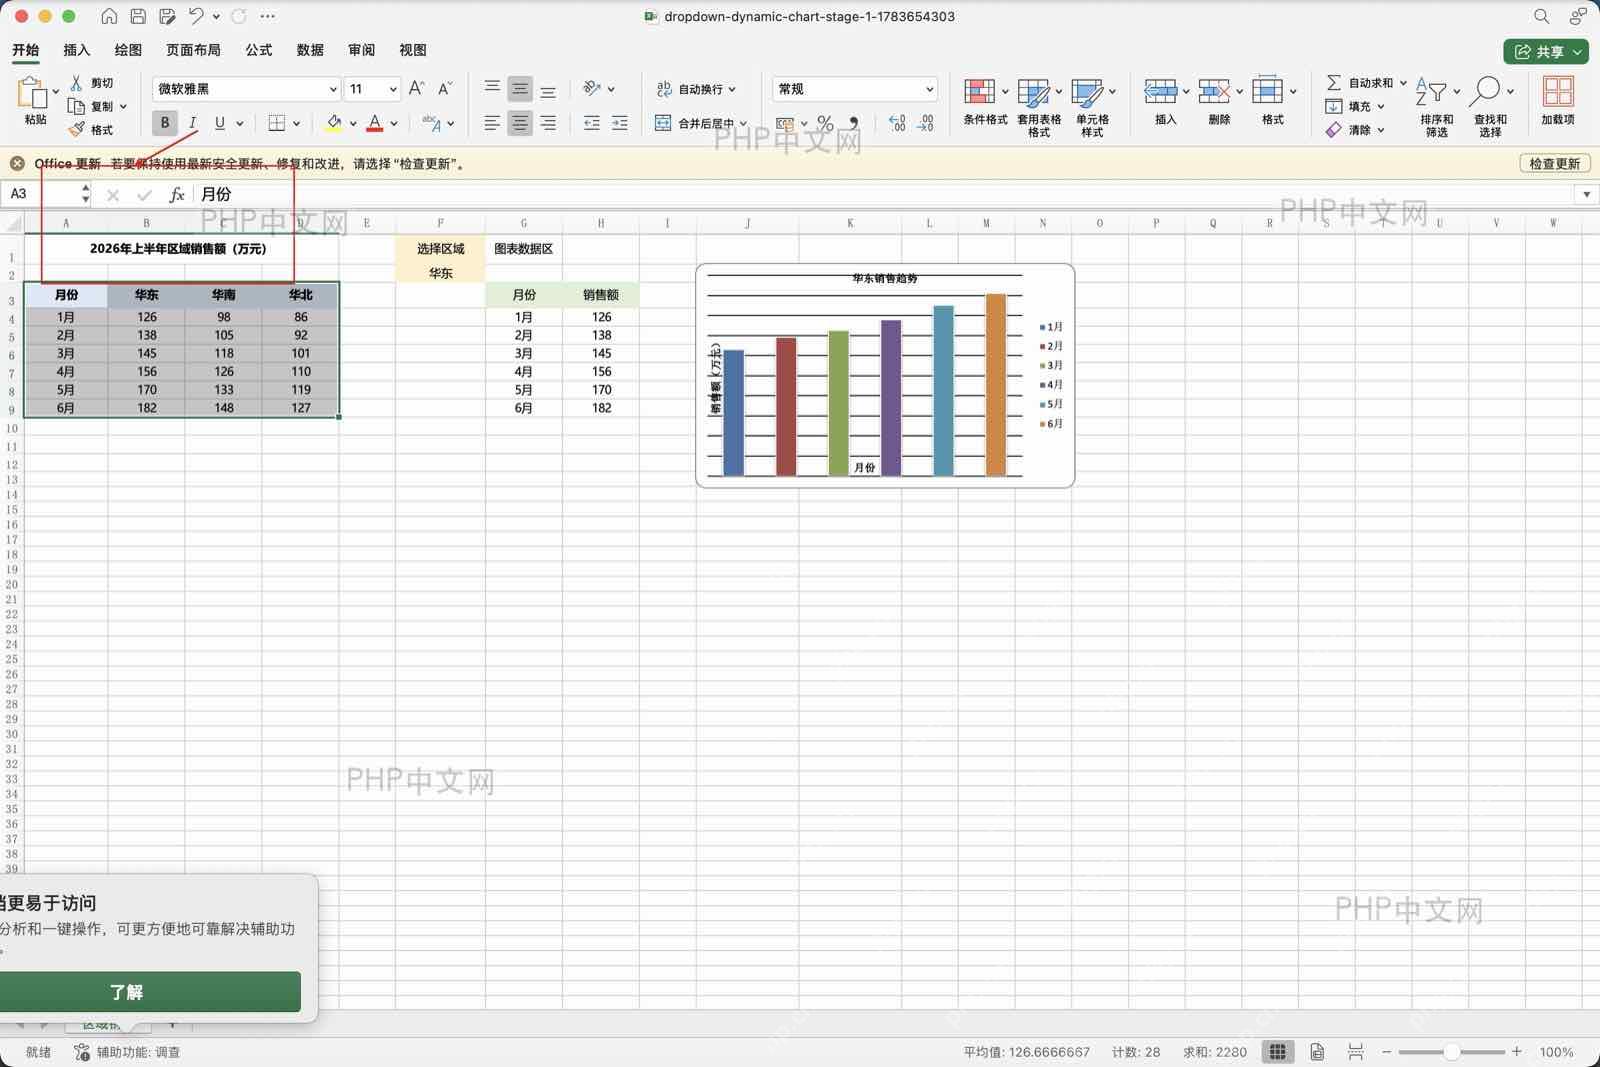Expand the font size dropdown showing 11
This screenshot has width=1600, height=1067.
393,89
